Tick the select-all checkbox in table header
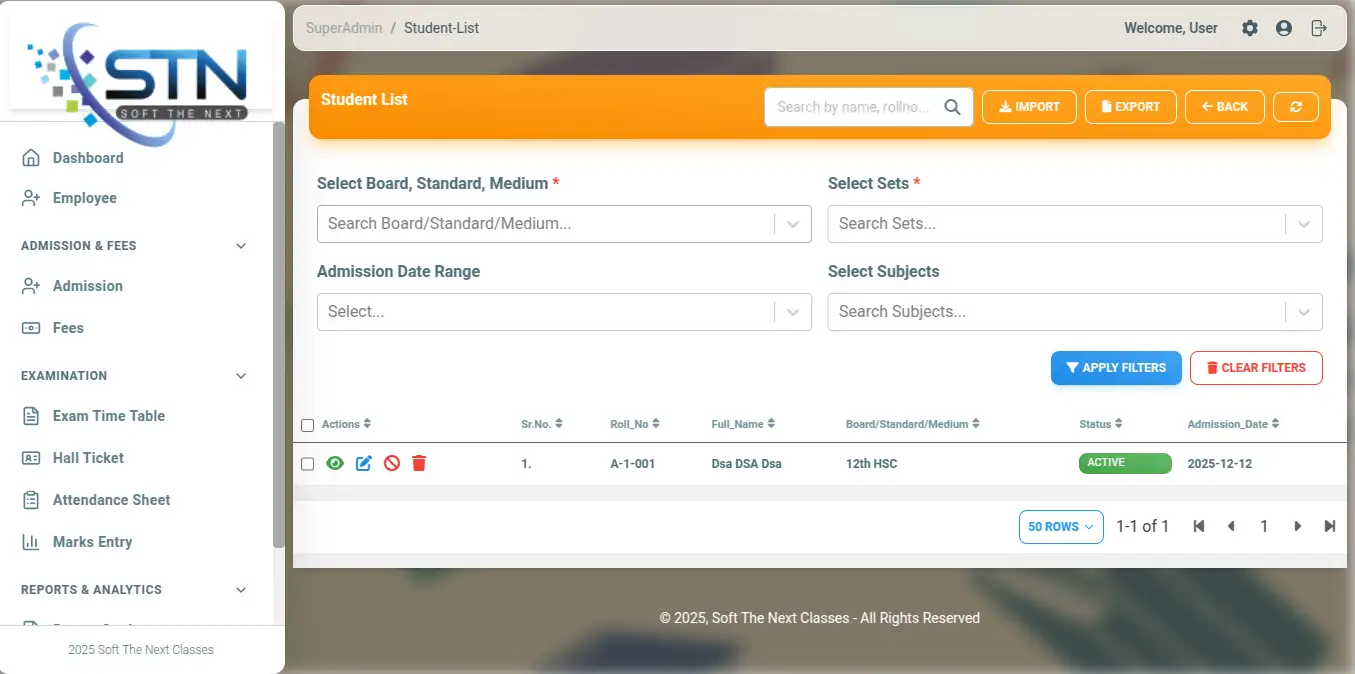 [308, 425]
